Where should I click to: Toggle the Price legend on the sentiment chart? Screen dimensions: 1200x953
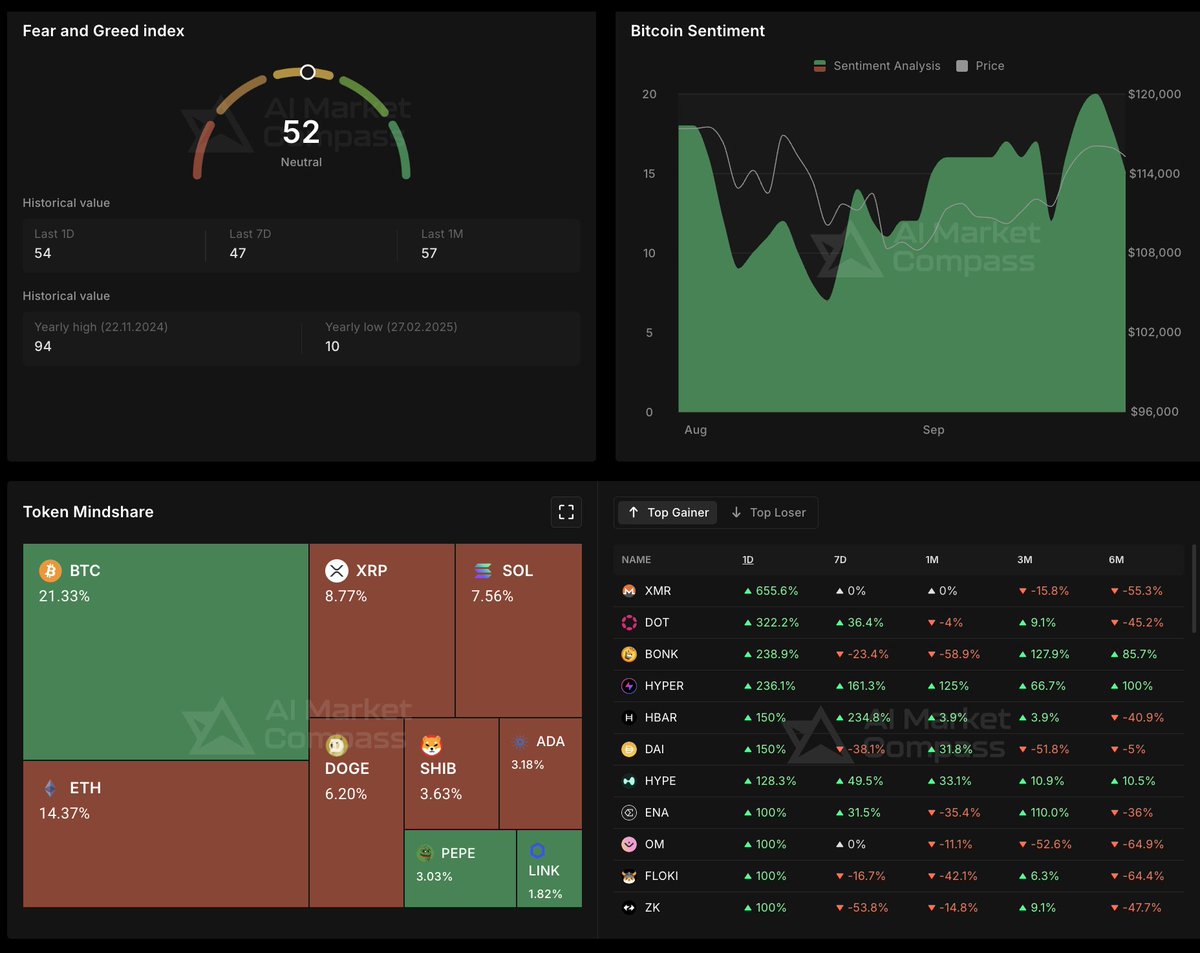tap(979, 65)
